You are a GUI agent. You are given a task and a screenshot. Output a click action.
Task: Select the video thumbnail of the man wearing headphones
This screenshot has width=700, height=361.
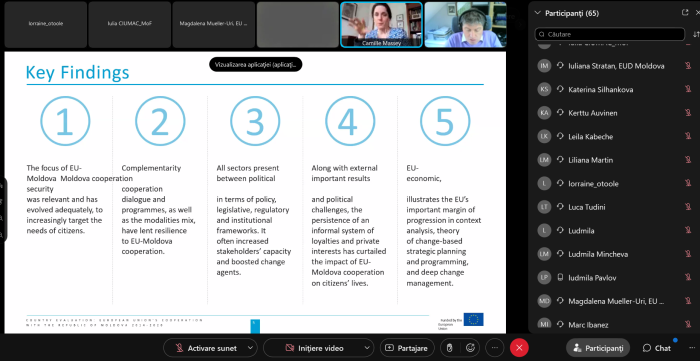pyautogui.click(x=466, y=24)
